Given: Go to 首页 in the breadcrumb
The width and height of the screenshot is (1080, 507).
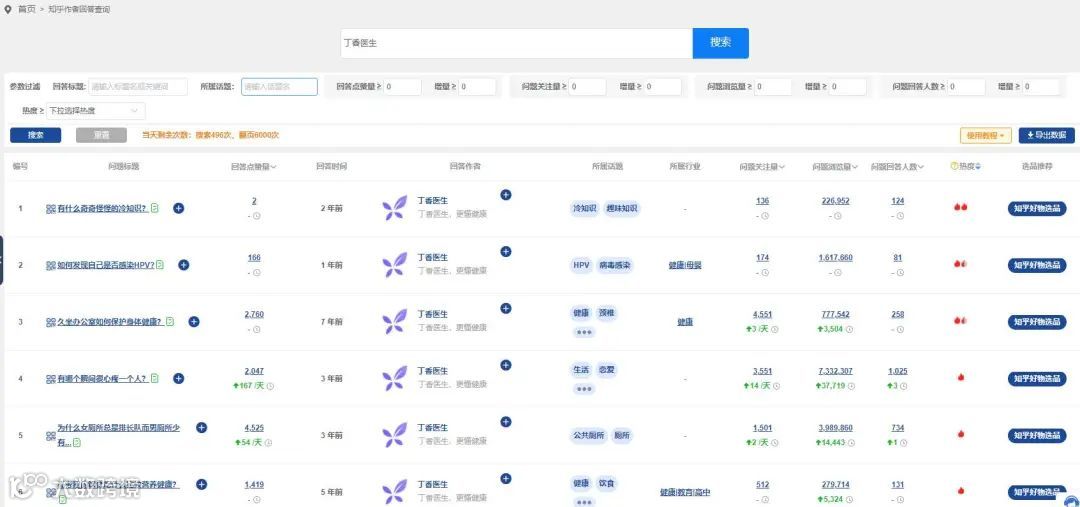Looking at the screenshot, I should [x=27, y=10].
